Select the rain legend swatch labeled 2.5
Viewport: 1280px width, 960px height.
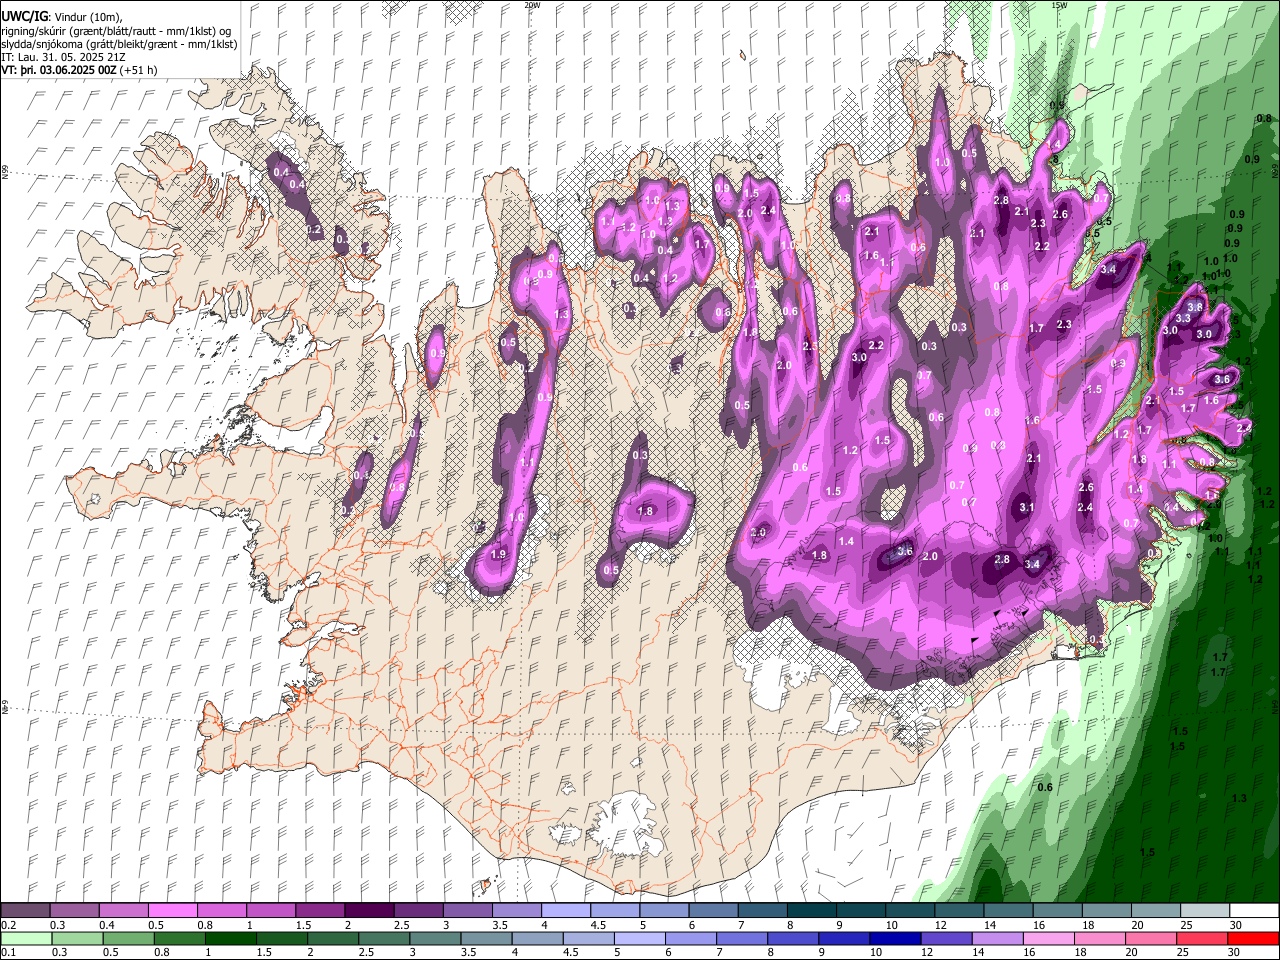(385, 938)
